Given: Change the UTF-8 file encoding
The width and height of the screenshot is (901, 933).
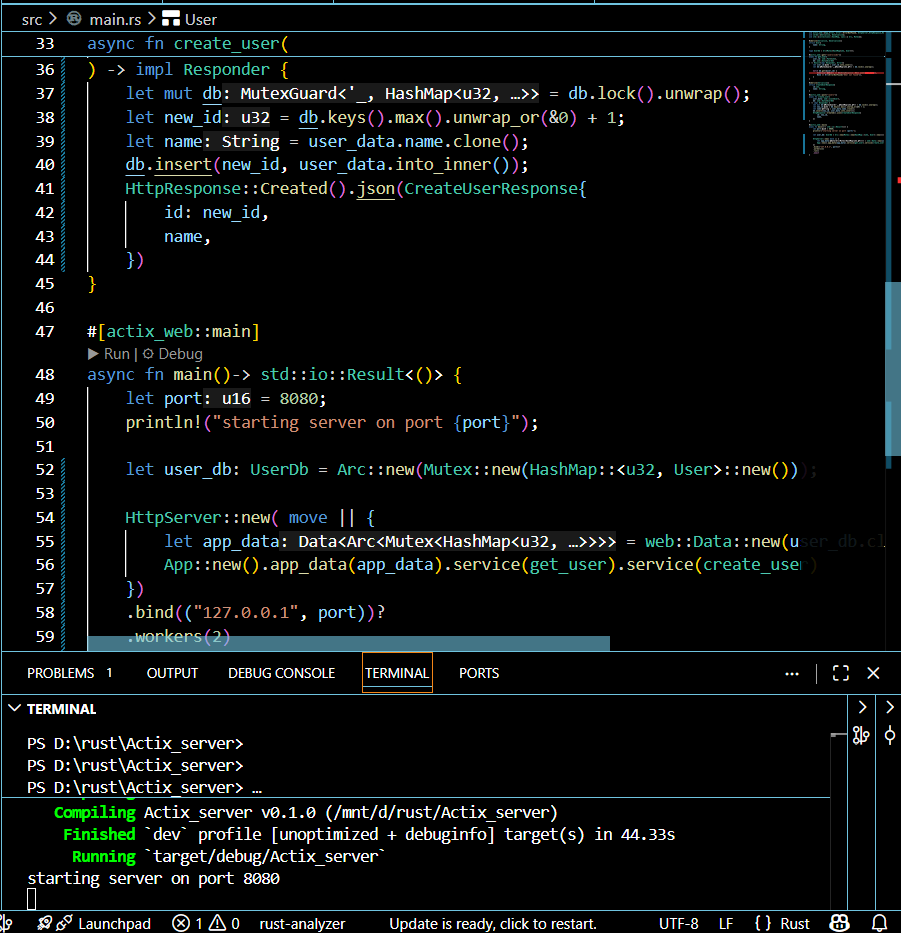Looking at the screenshot, I should 678,923.
